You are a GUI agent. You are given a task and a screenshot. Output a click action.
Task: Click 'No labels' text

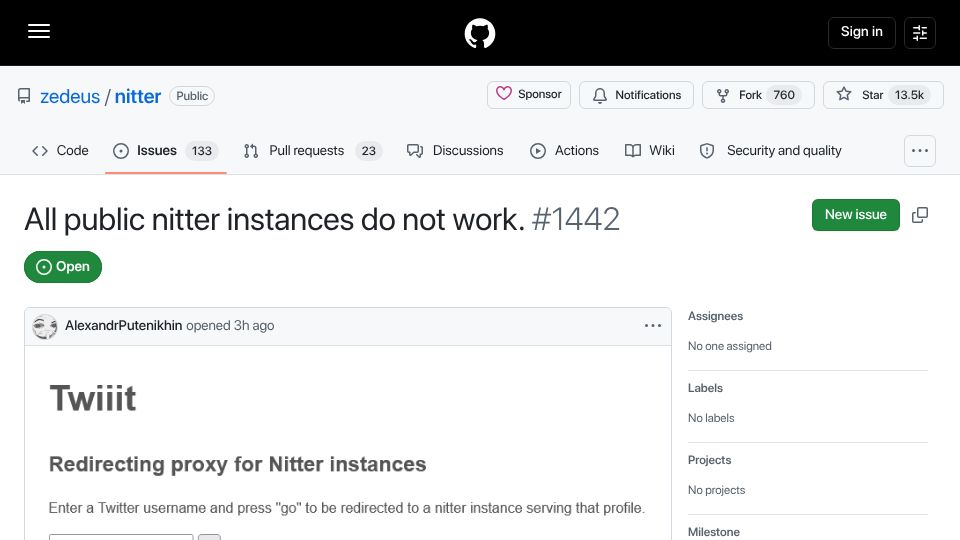coord(711,418)
